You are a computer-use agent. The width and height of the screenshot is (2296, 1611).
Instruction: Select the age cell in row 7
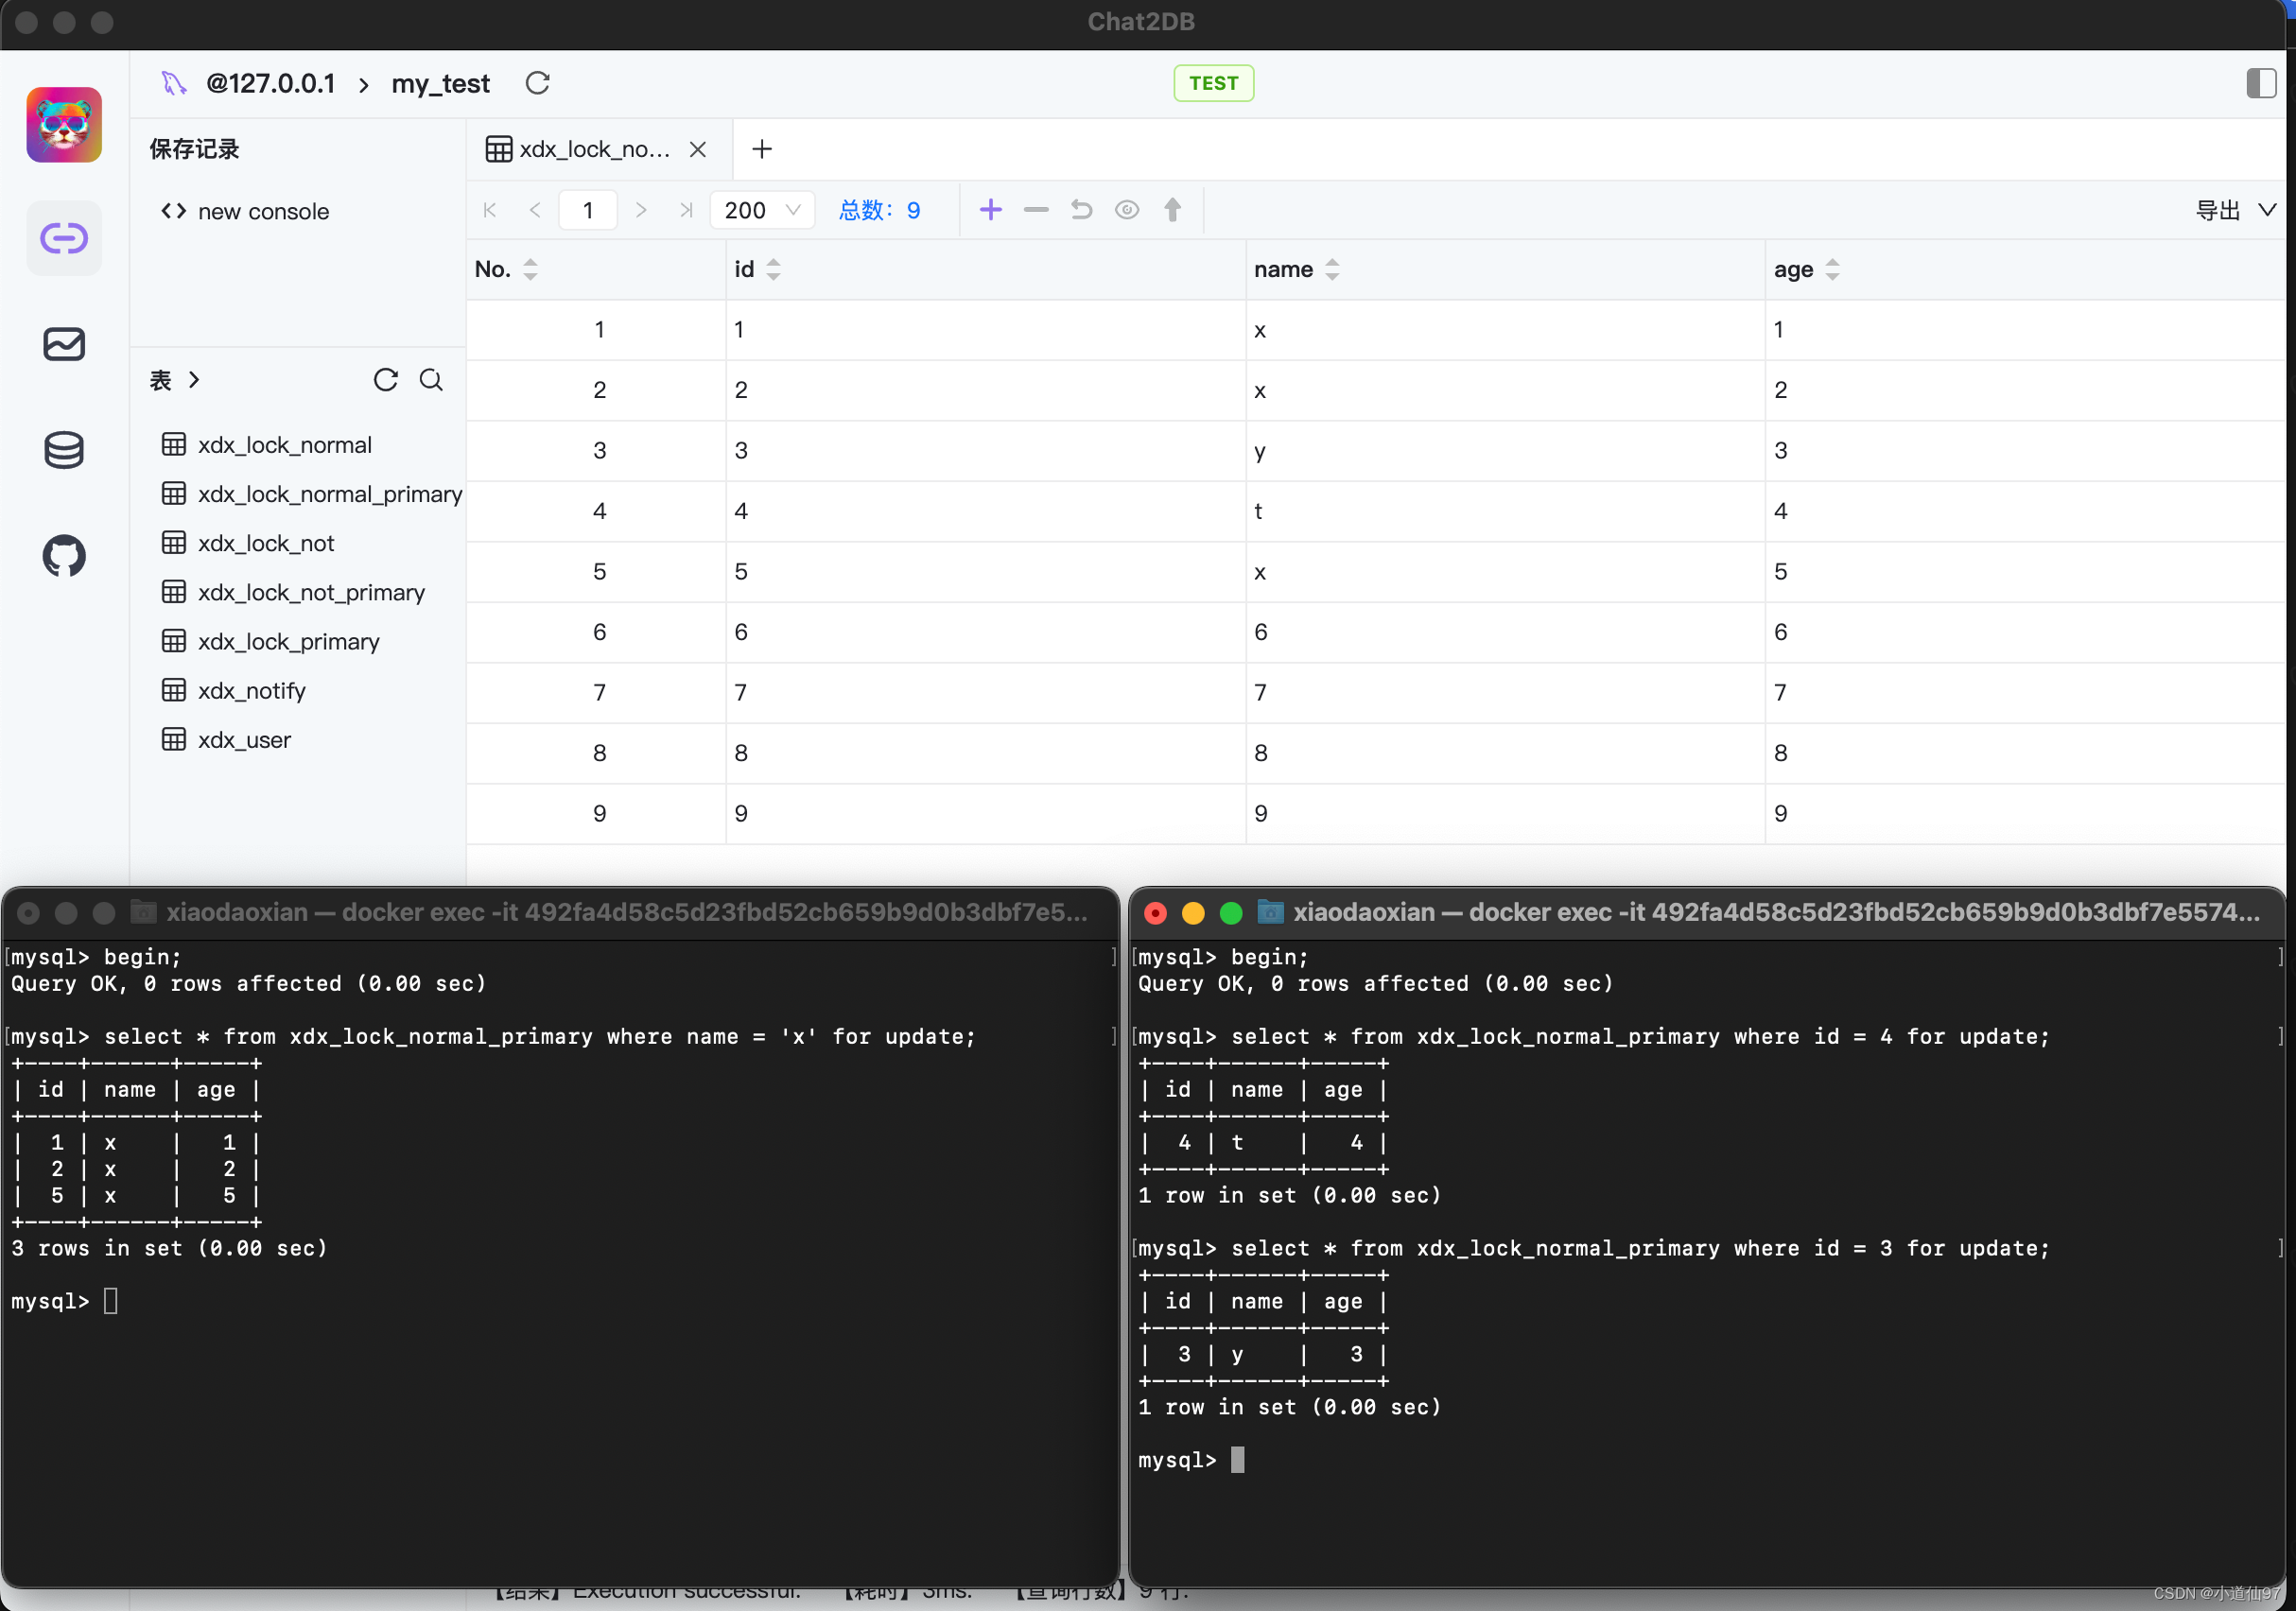[x=2025, y=693]
